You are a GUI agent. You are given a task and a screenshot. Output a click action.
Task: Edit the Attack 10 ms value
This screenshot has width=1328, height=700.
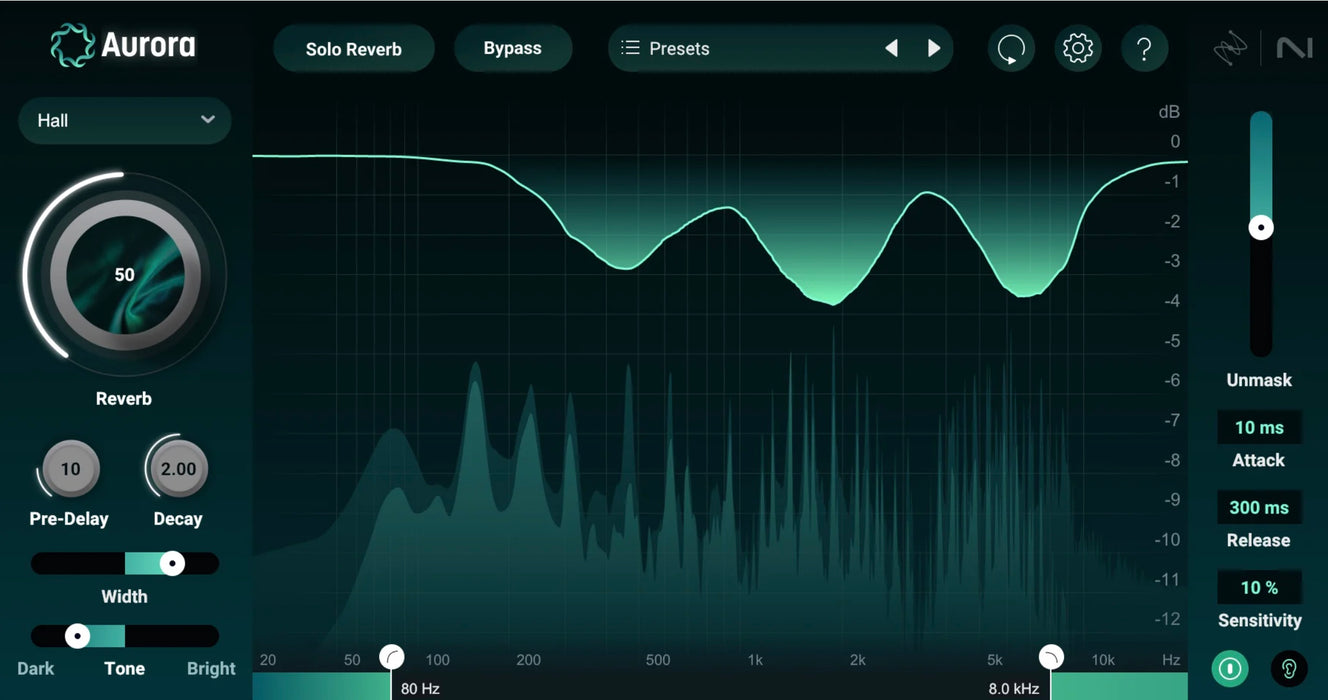tap(1259, 427)
